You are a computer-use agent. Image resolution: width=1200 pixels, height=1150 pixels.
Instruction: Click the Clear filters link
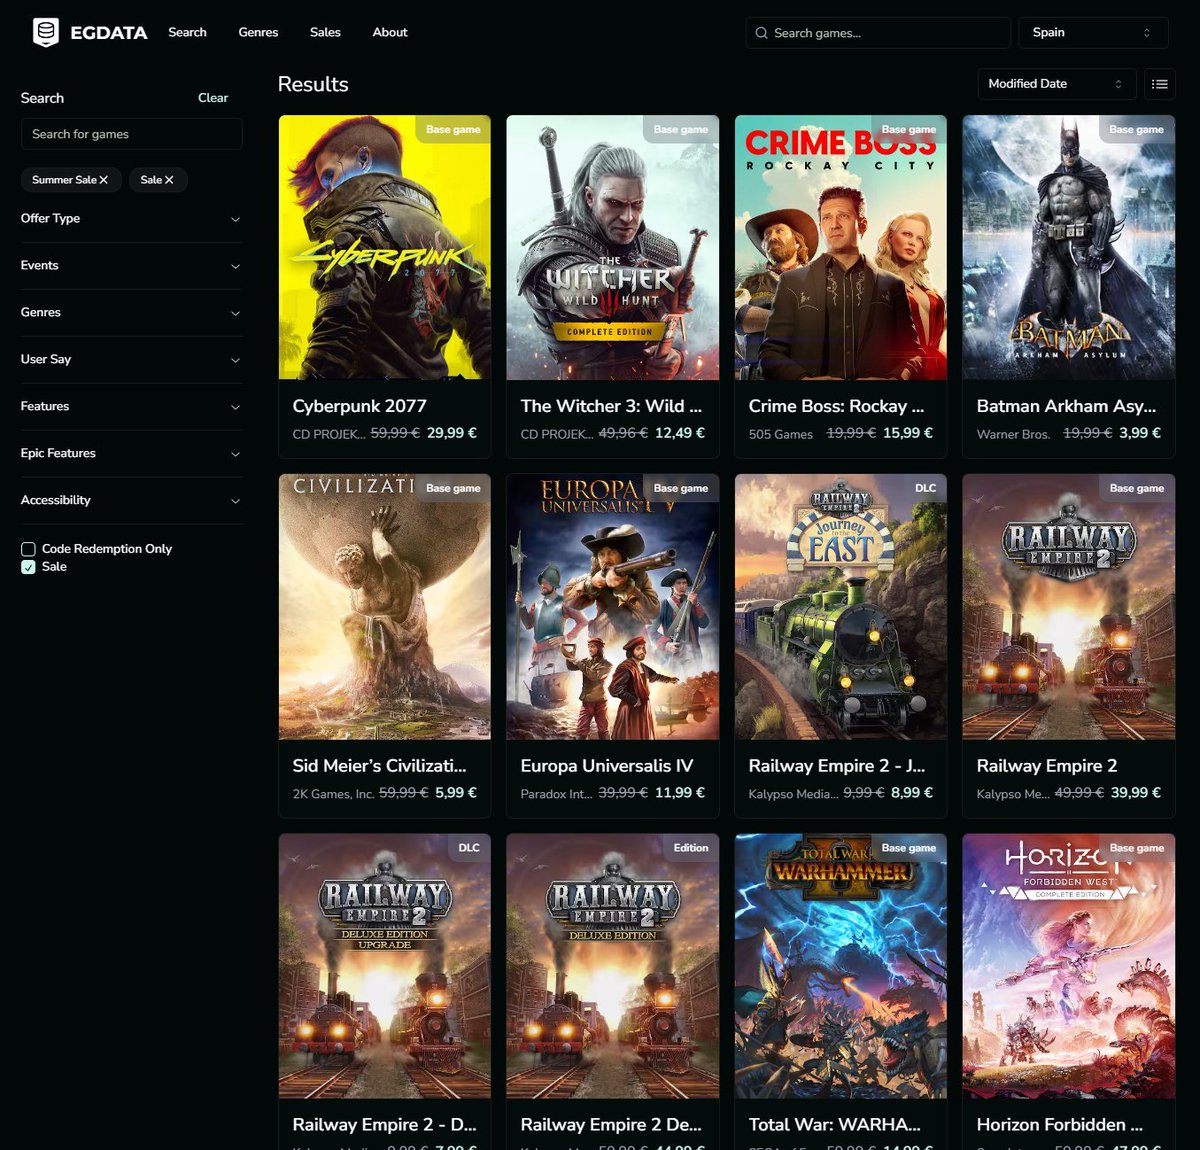click(x=213, y=98)
